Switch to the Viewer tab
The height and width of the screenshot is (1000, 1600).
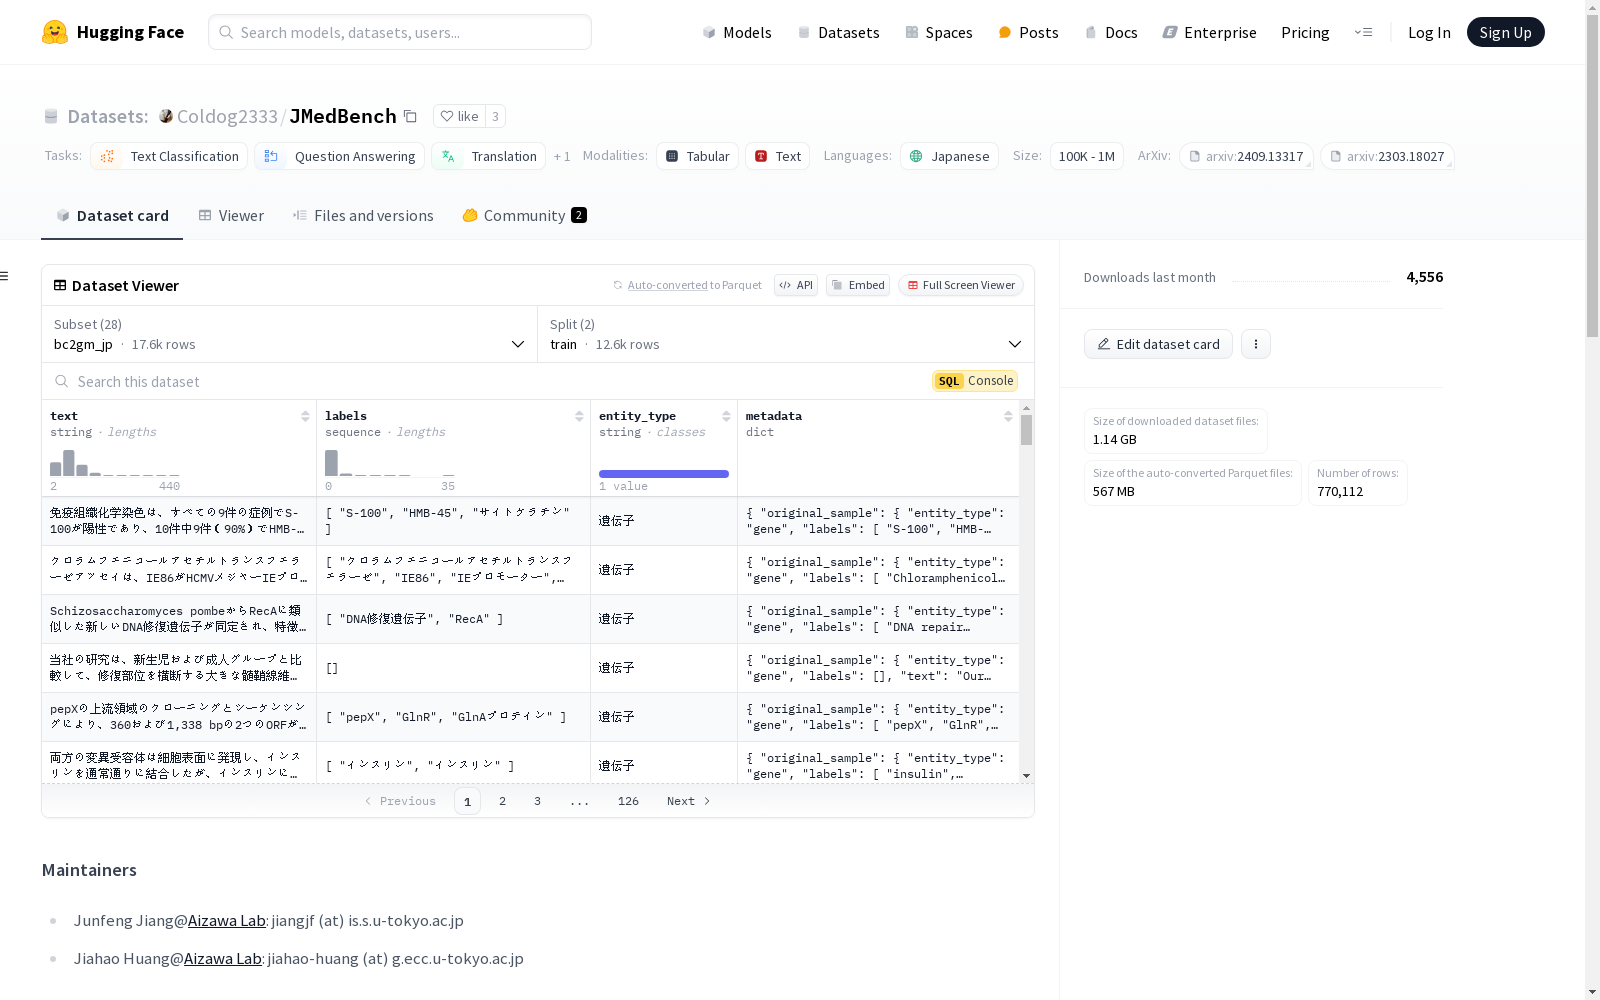[231, 215]
